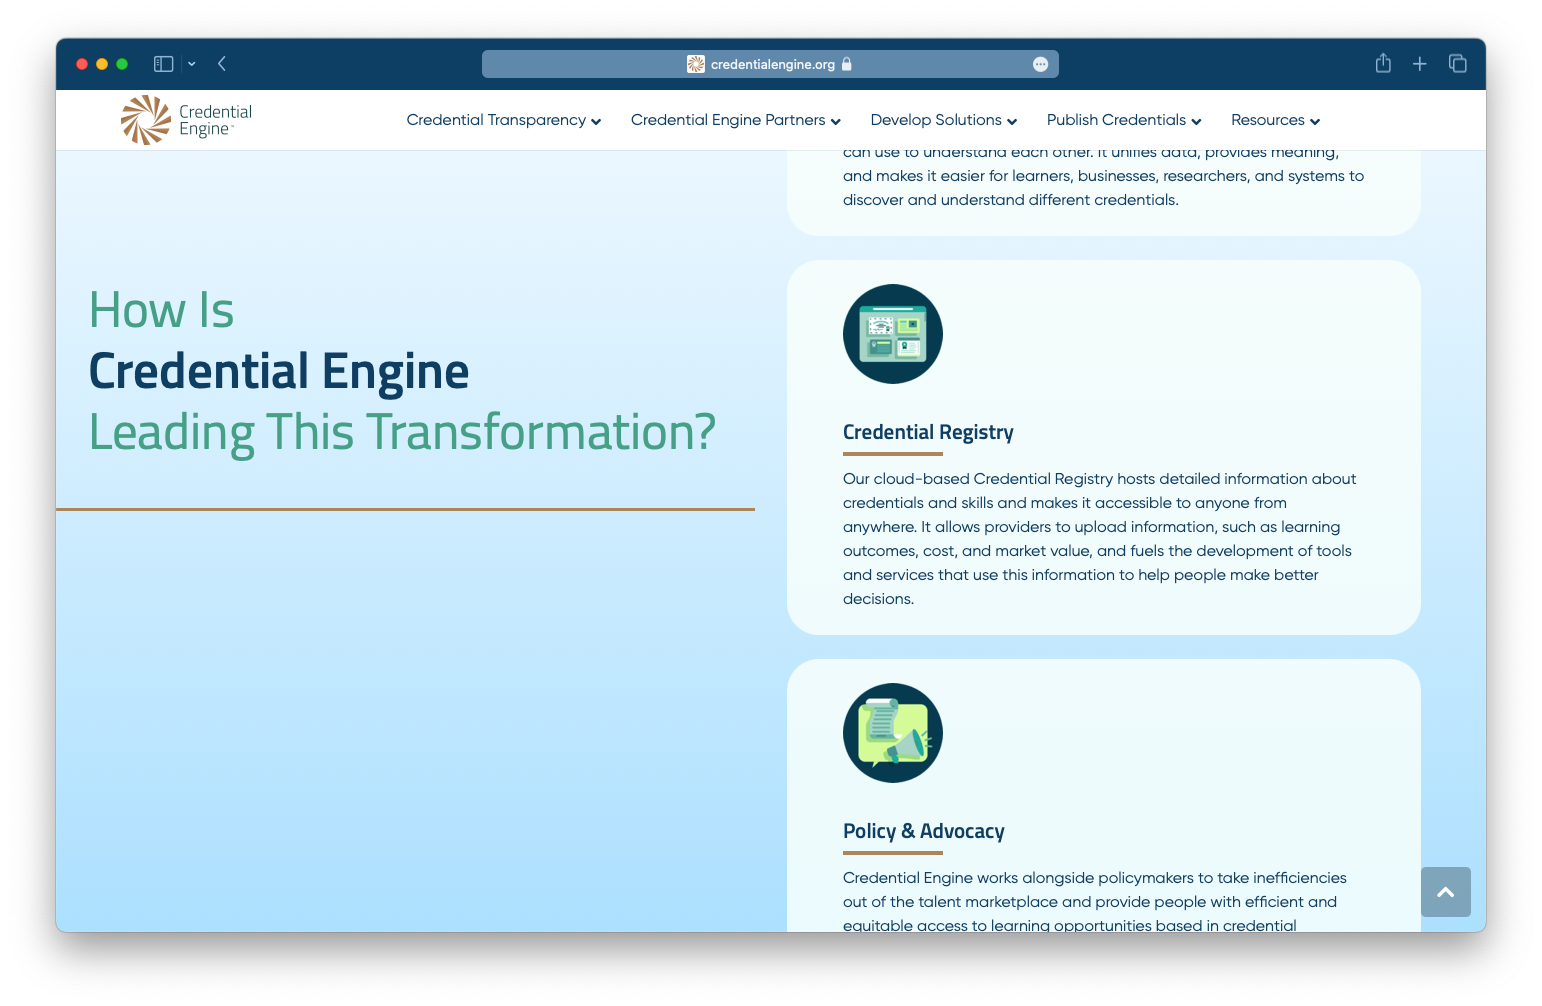Toggle the Safari sidebar button
1542x1006 pixels.
pos(164,64)
